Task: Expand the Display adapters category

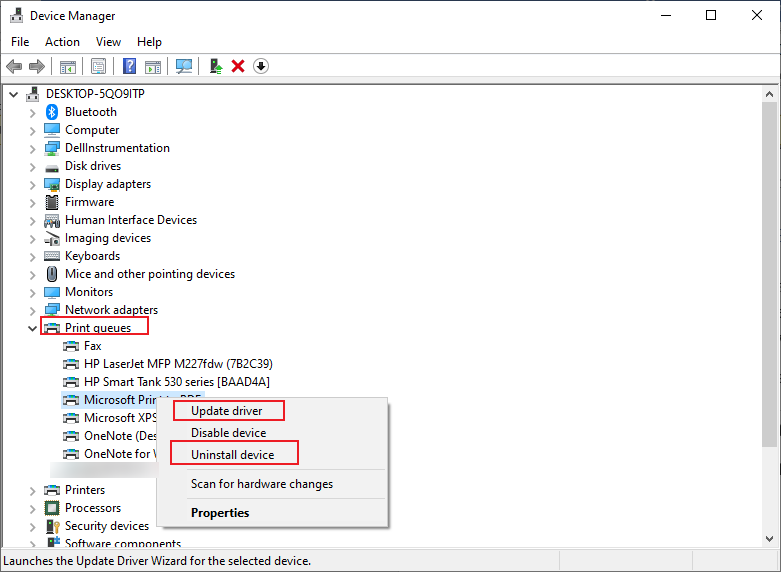Action: (x=32, y=185)
